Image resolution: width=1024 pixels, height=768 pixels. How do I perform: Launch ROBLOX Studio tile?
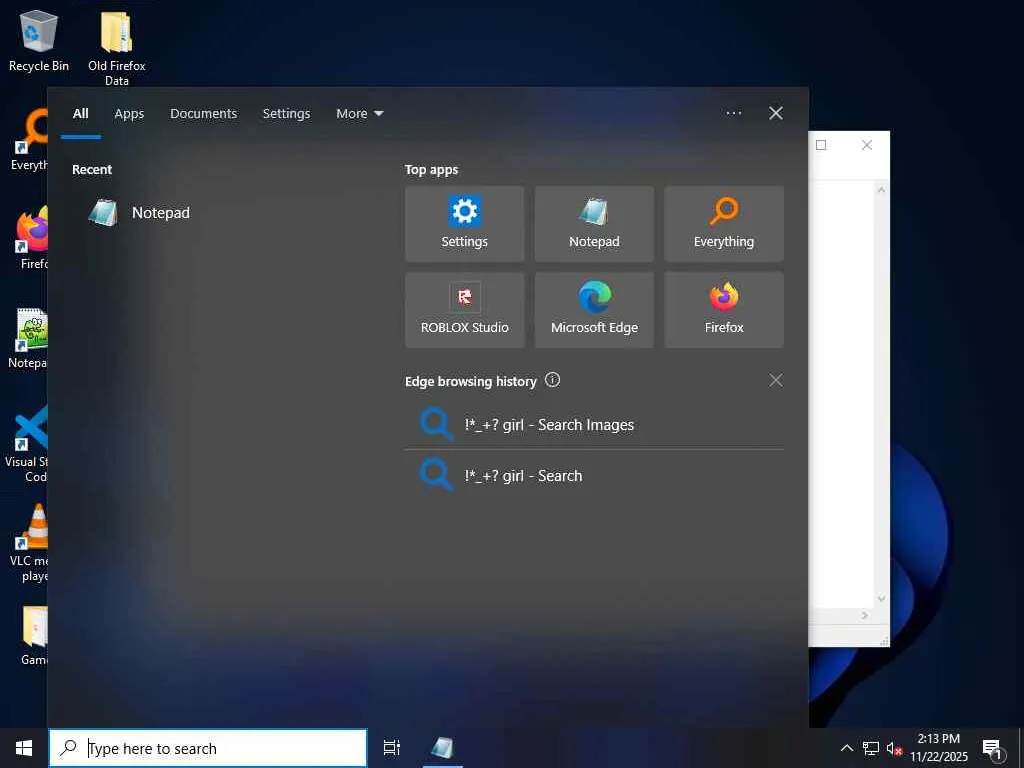click(x=464, y=310)
